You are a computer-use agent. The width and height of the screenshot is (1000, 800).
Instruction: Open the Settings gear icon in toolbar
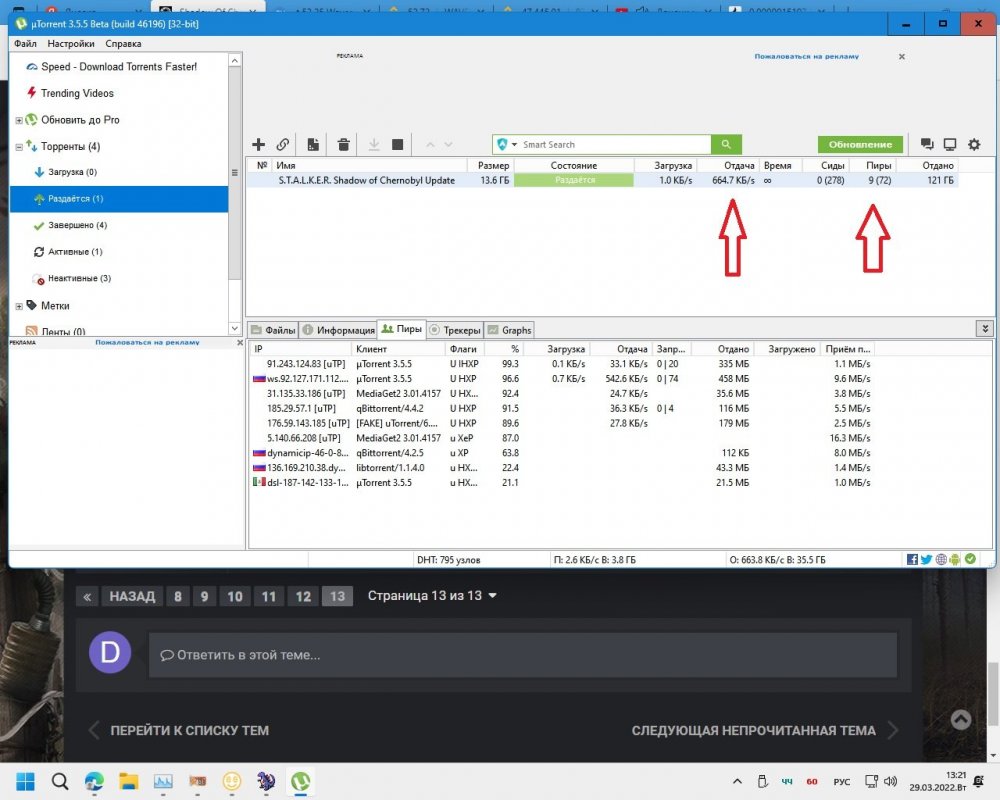[974, 145]
